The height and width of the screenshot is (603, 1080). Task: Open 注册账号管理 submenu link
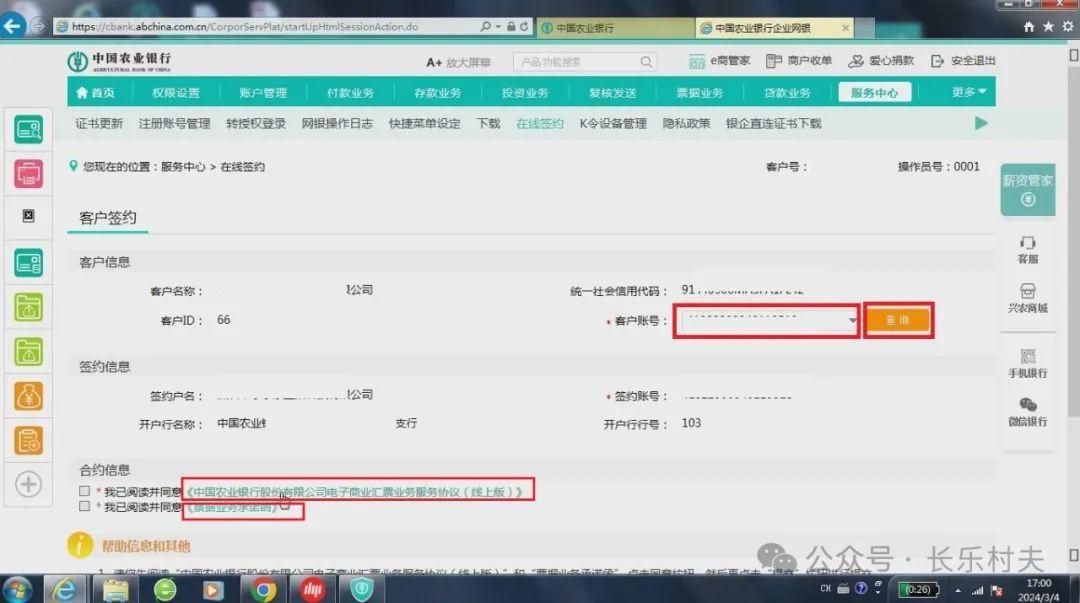click(x=174, y=123)
